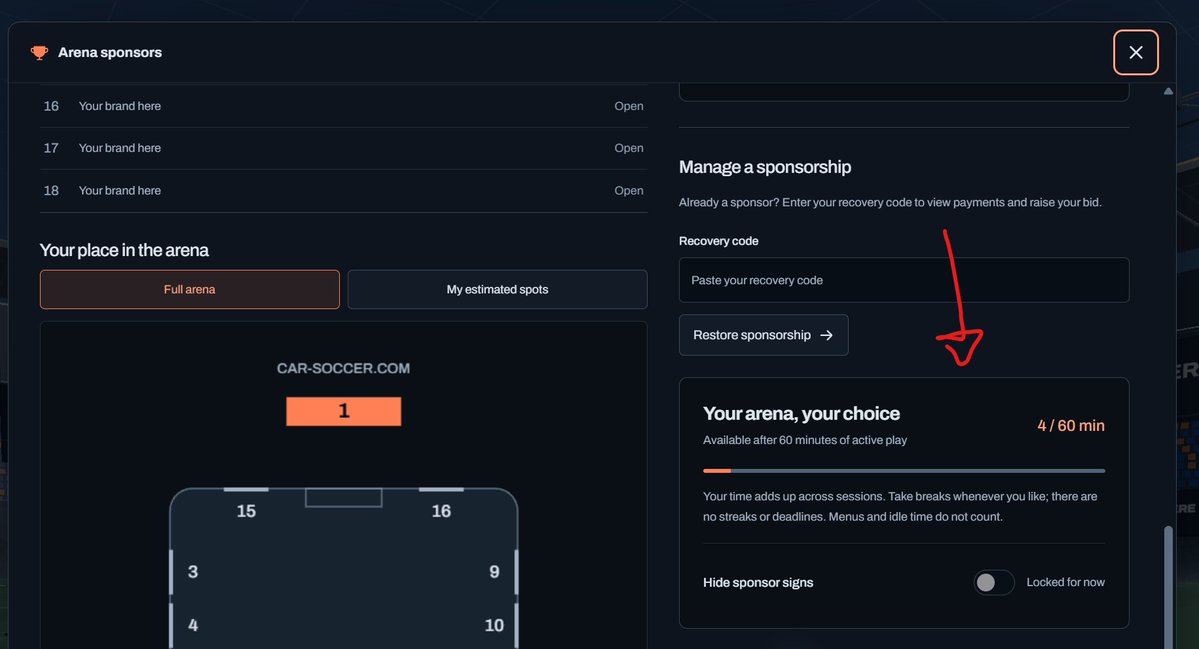Click the Manage a sponsorship heading
The image size is (1199, 649).
point(765,167)
